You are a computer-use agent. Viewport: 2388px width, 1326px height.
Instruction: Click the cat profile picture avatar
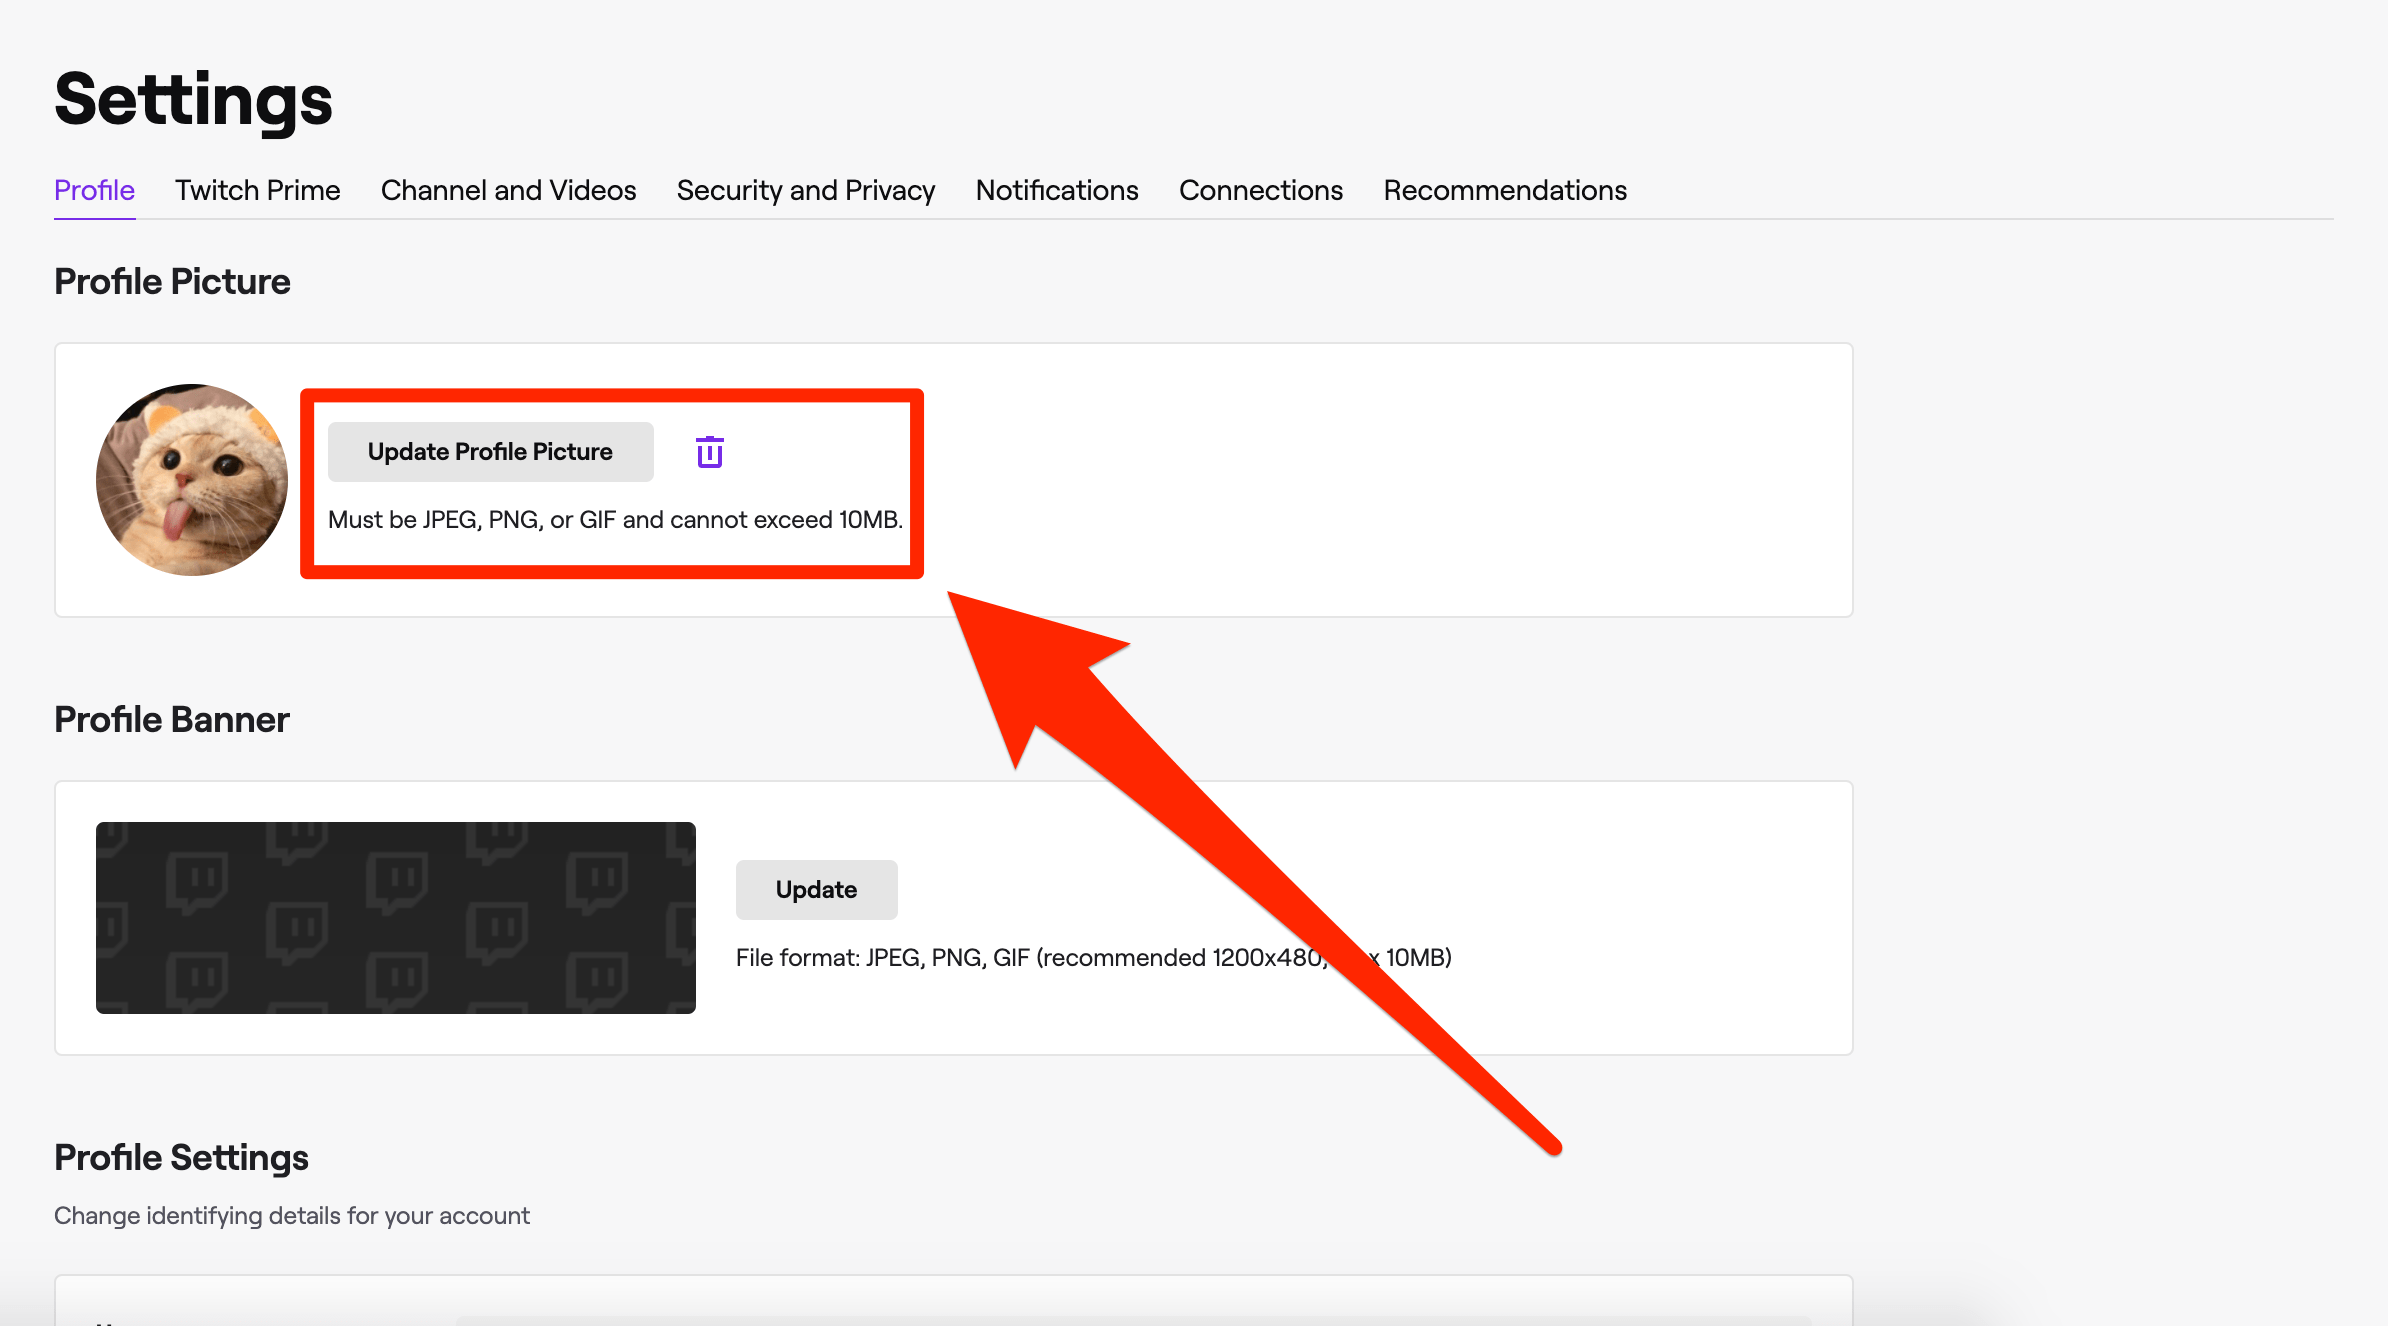tap(192, 480)
